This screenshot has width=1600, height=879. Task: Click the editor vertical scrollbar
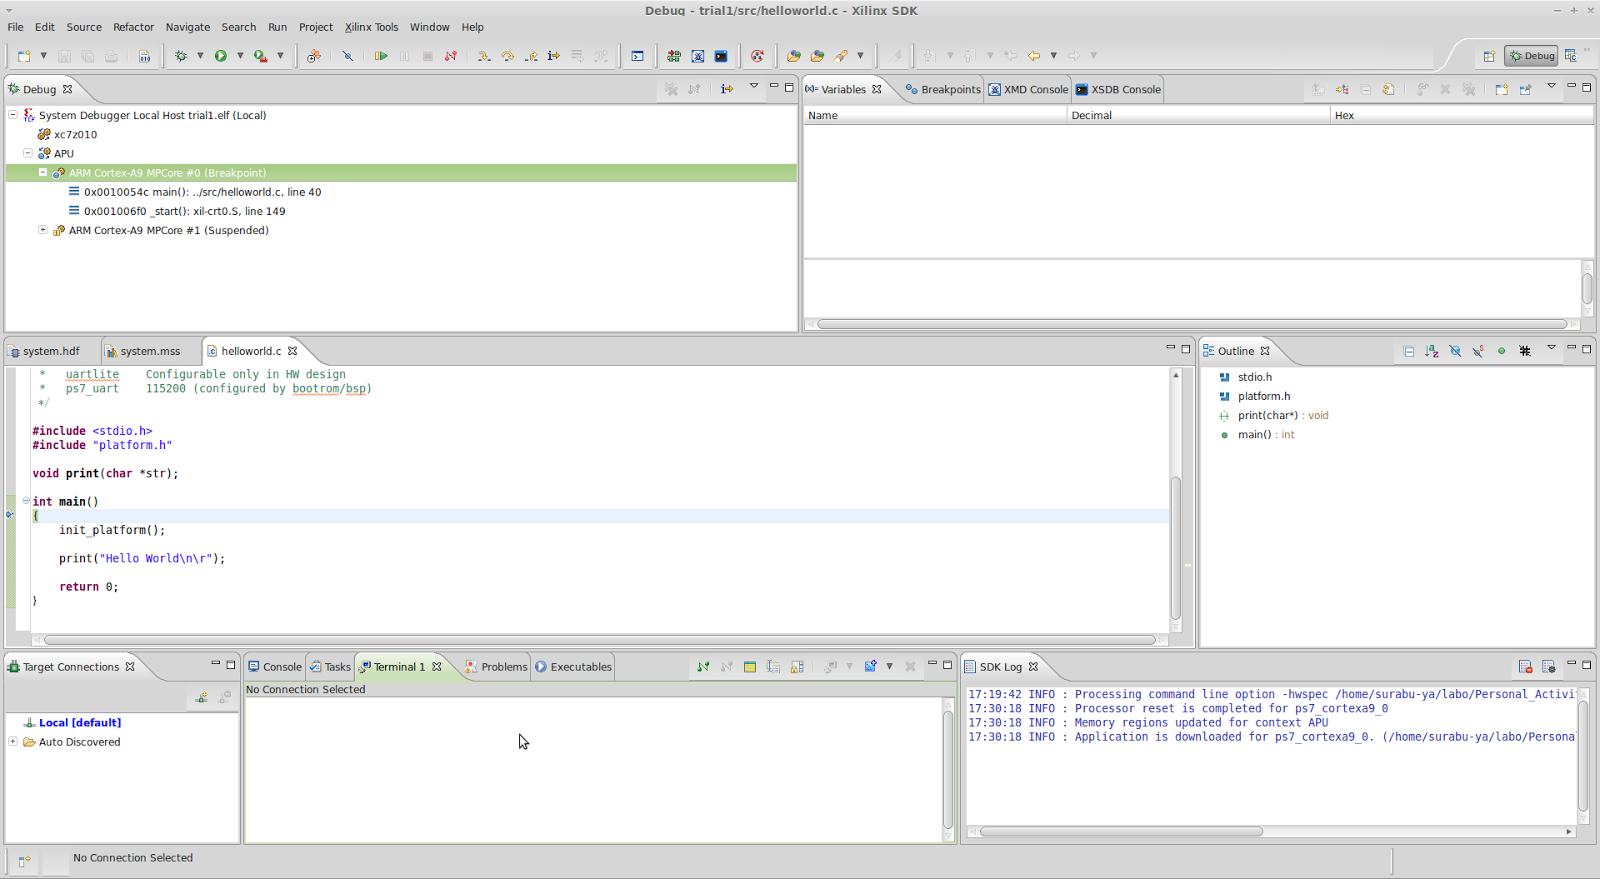click(1176, 547)
